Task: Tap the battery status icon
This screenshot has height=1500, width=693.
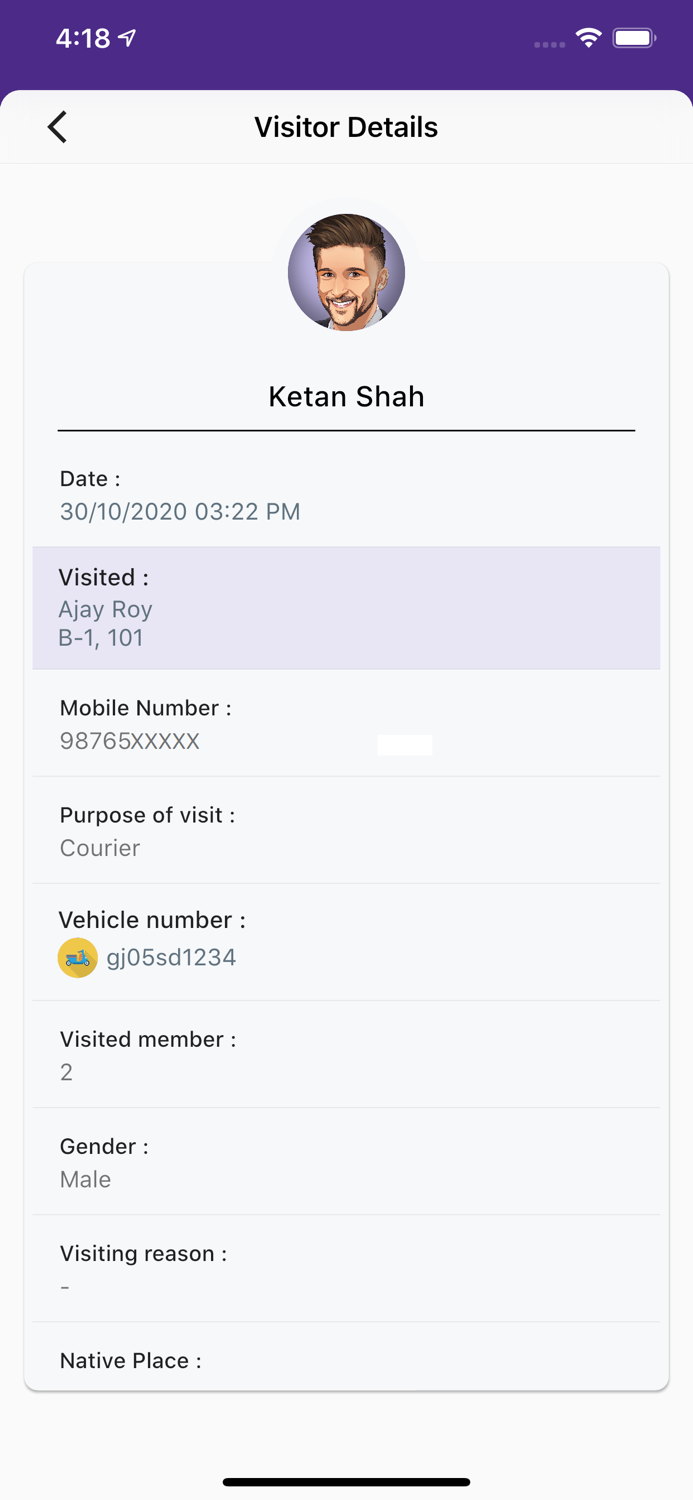Action: coord(634,39)
